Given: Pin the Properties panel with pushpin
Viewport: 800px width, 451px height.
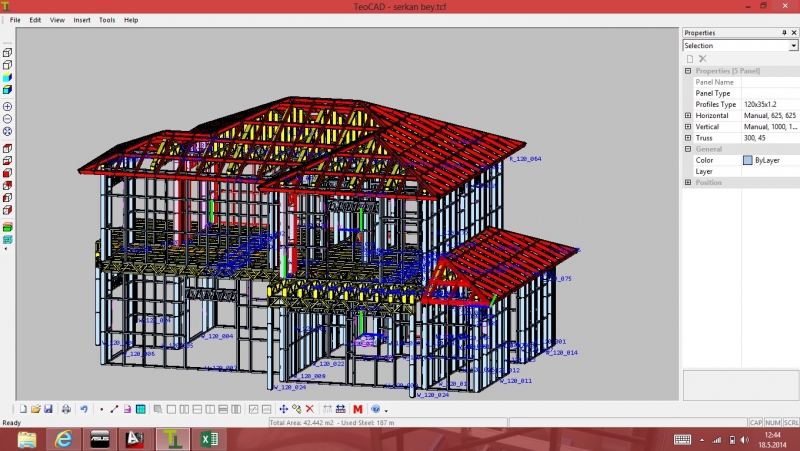Looking at the screenshot, I should (x=784, y=33).
